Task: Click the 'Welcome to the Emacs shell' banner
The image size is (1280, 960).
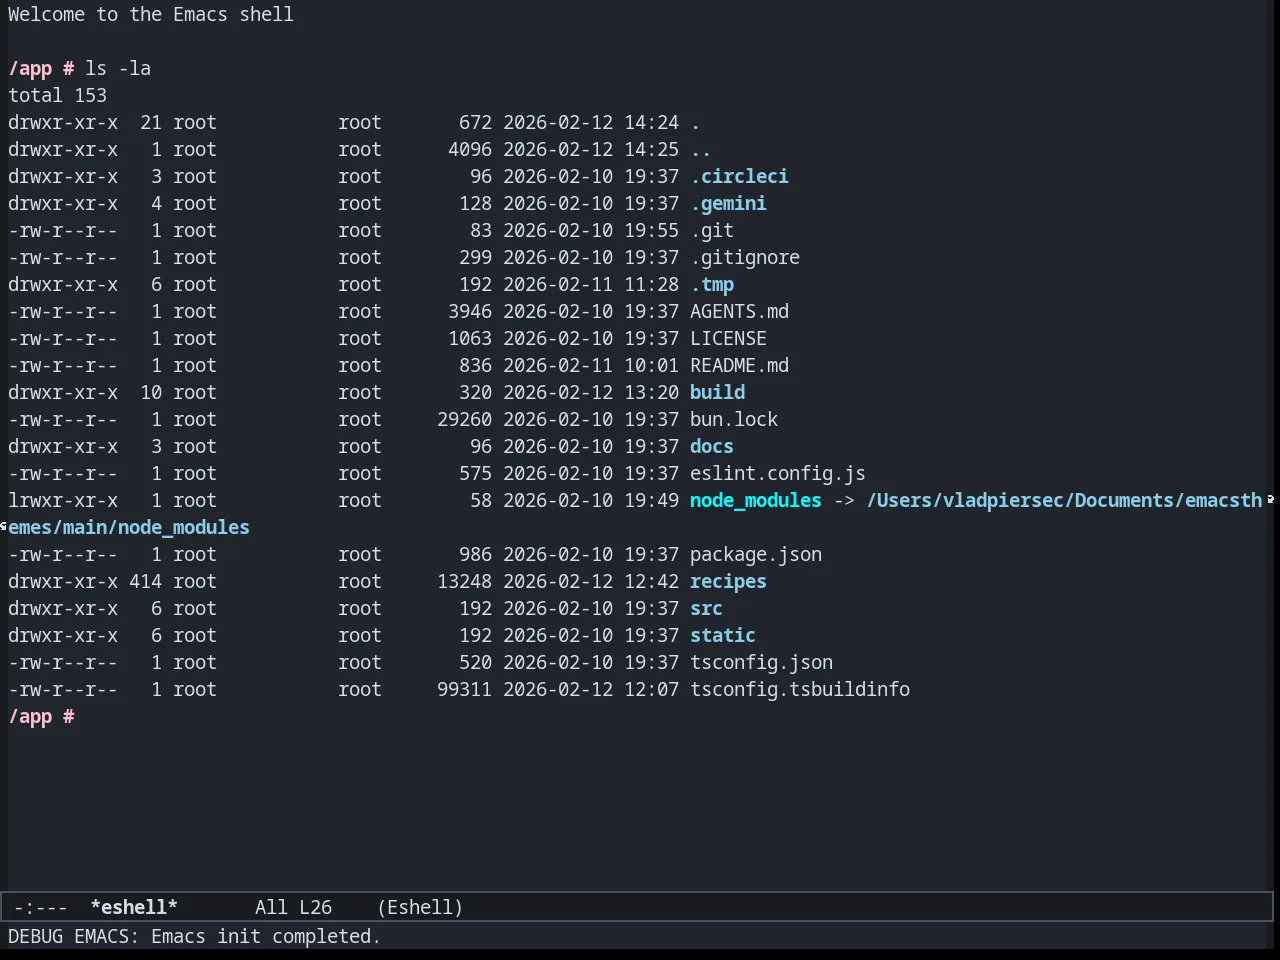Action: click(x=151, y=14)
